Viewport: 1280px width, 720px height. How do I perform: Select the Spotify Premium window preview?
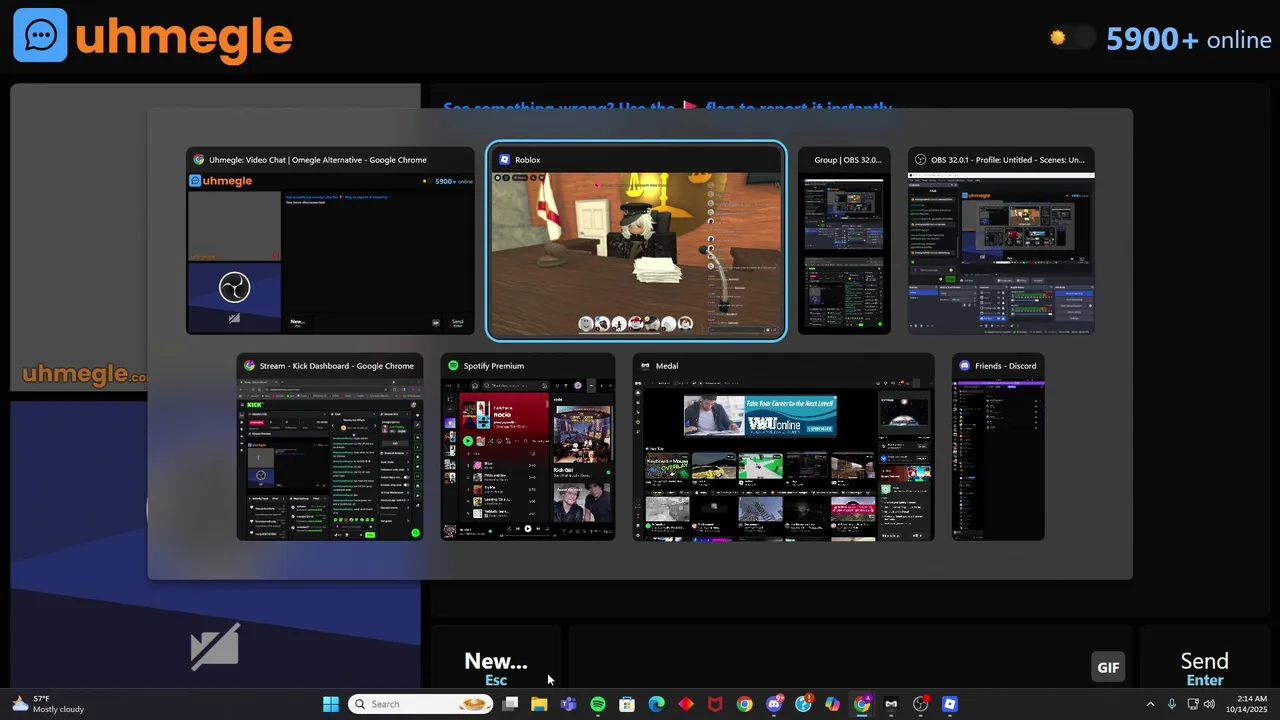[x=528, y=447]
